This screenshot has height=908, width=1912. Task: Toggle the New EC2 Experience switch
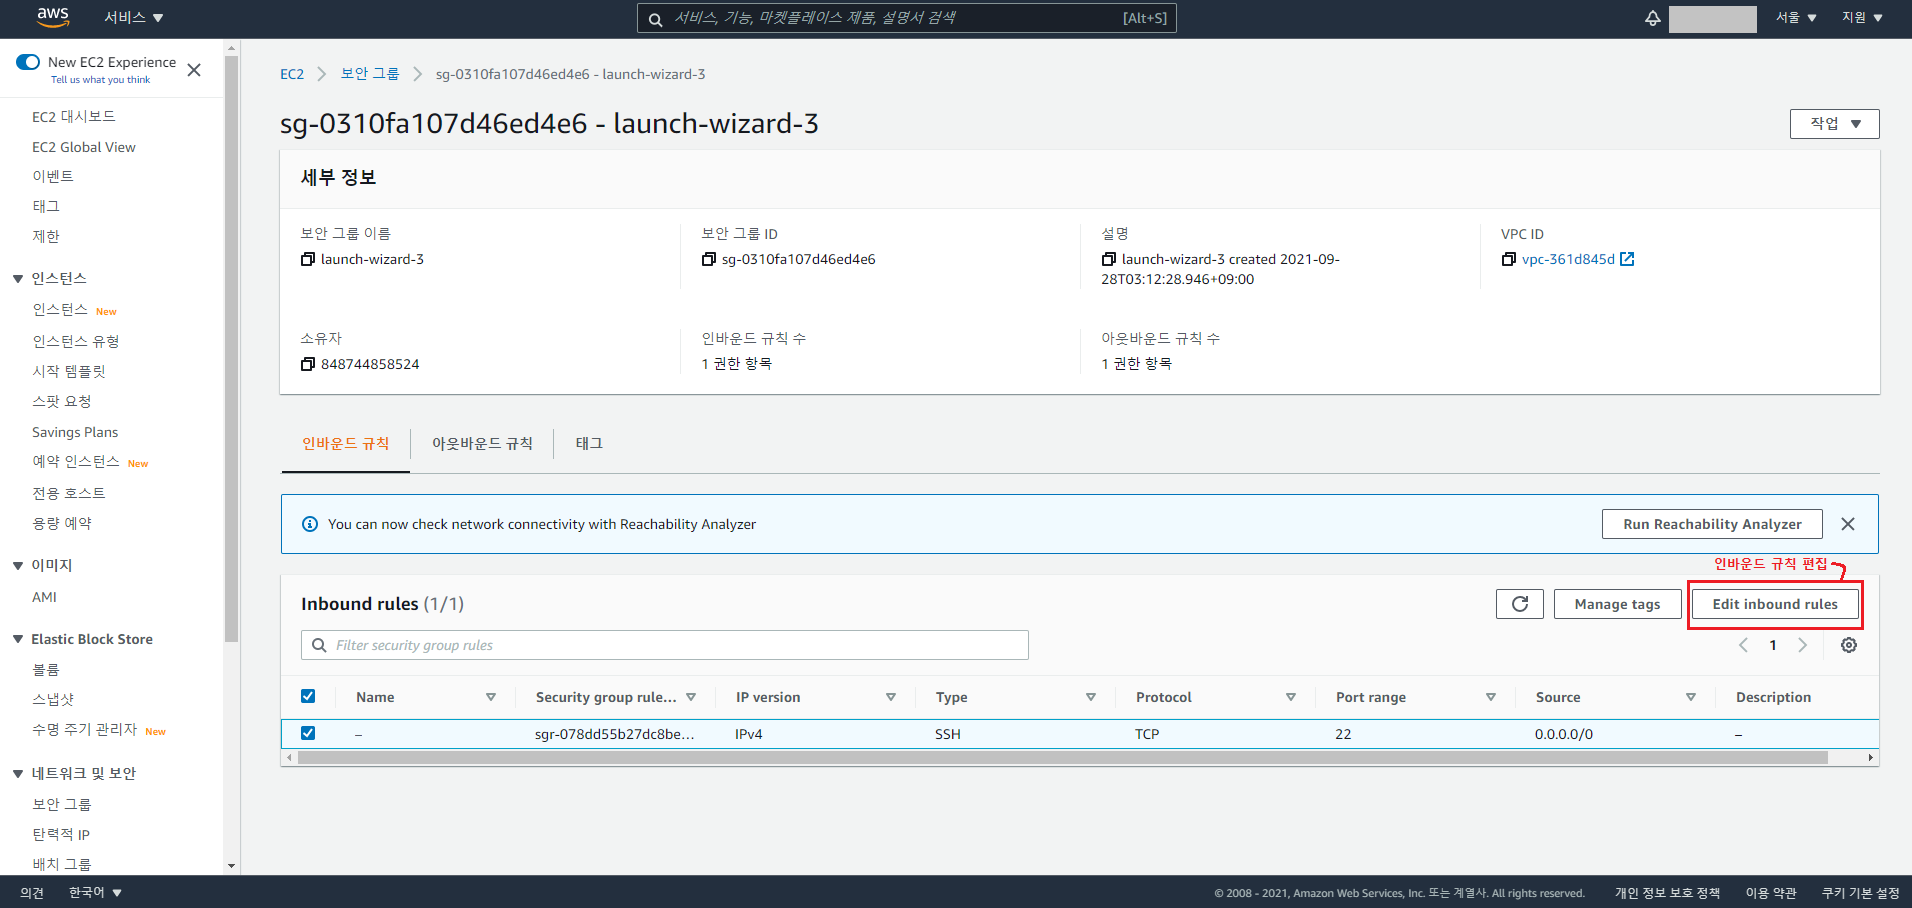[28, 62]
